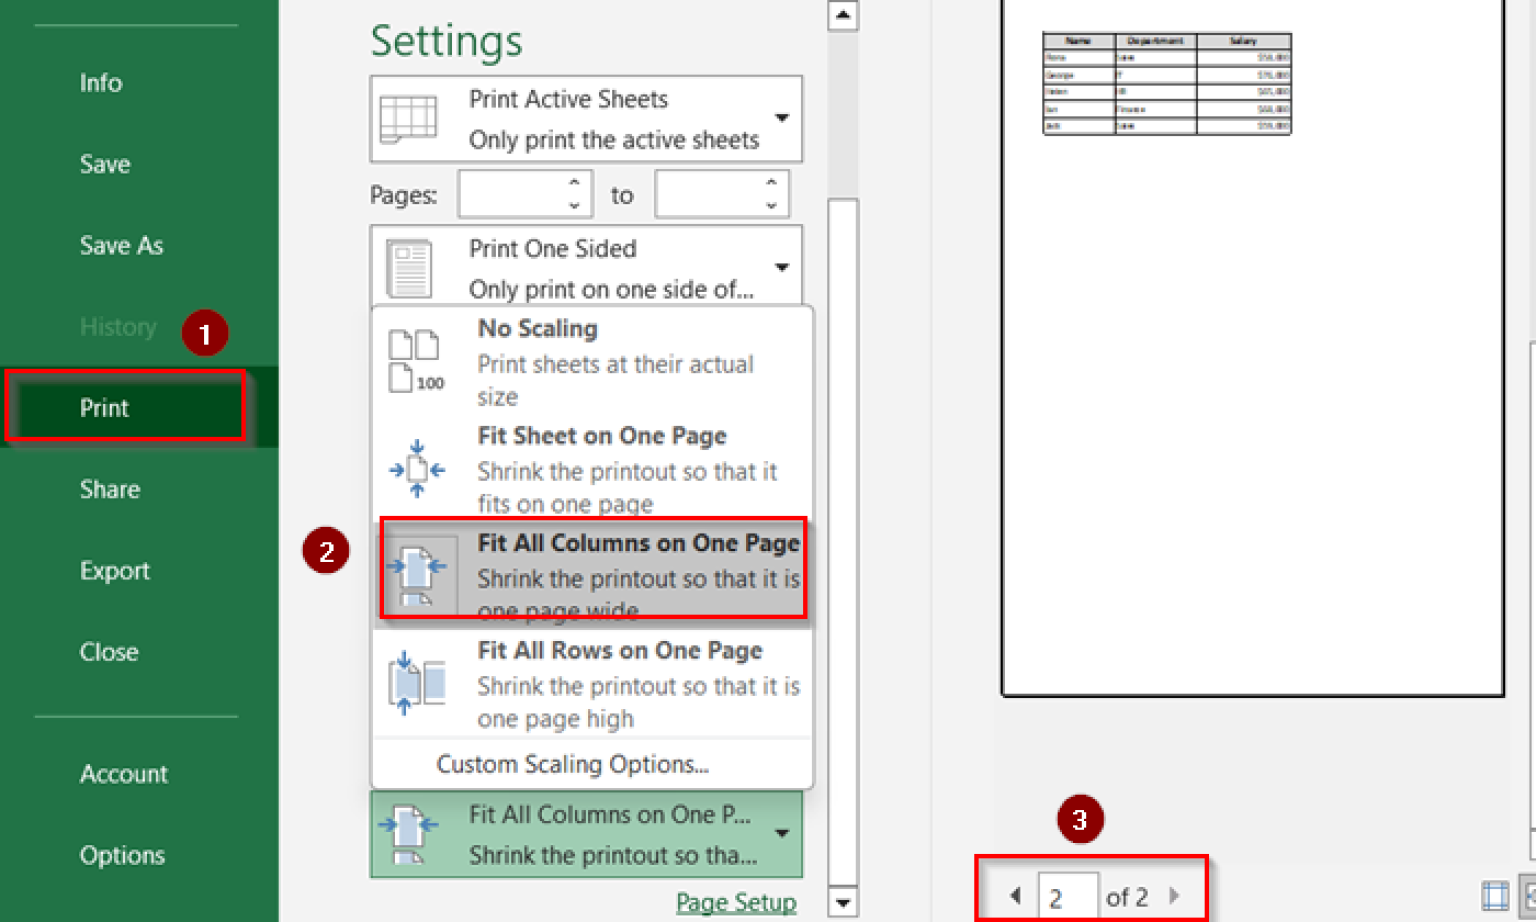Expand the scaling settings dropdown arrow
The image size is (1536, 922).
782,833
